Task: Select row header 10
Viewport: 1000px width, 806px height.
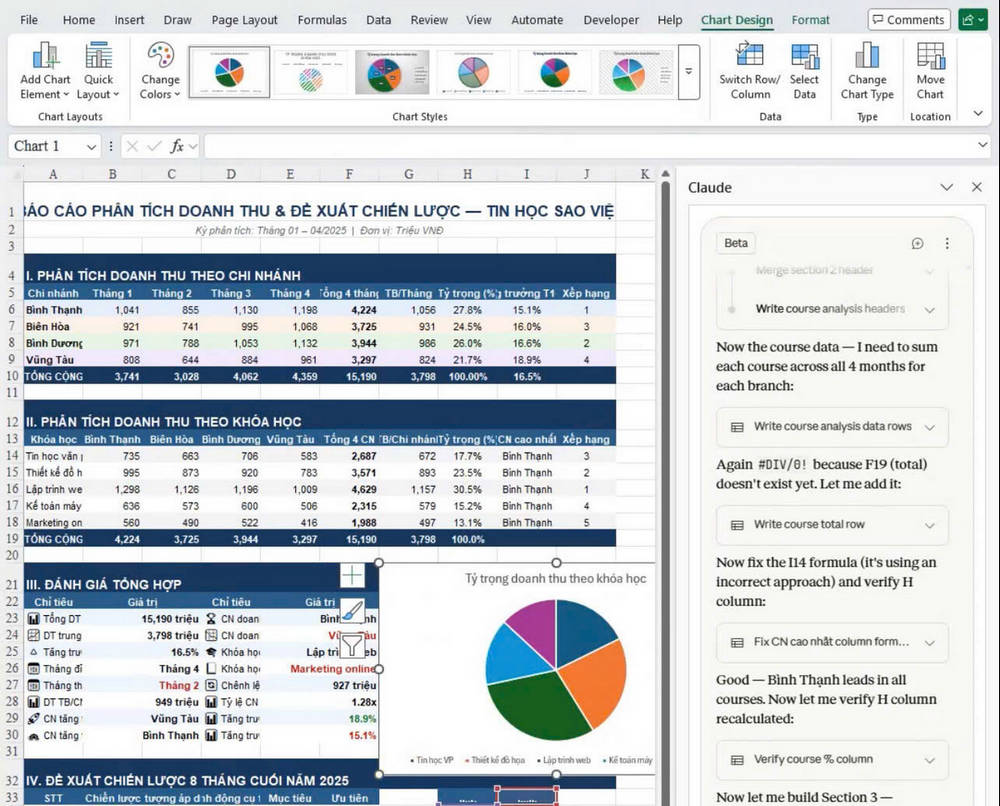Action: pos(11,376)
